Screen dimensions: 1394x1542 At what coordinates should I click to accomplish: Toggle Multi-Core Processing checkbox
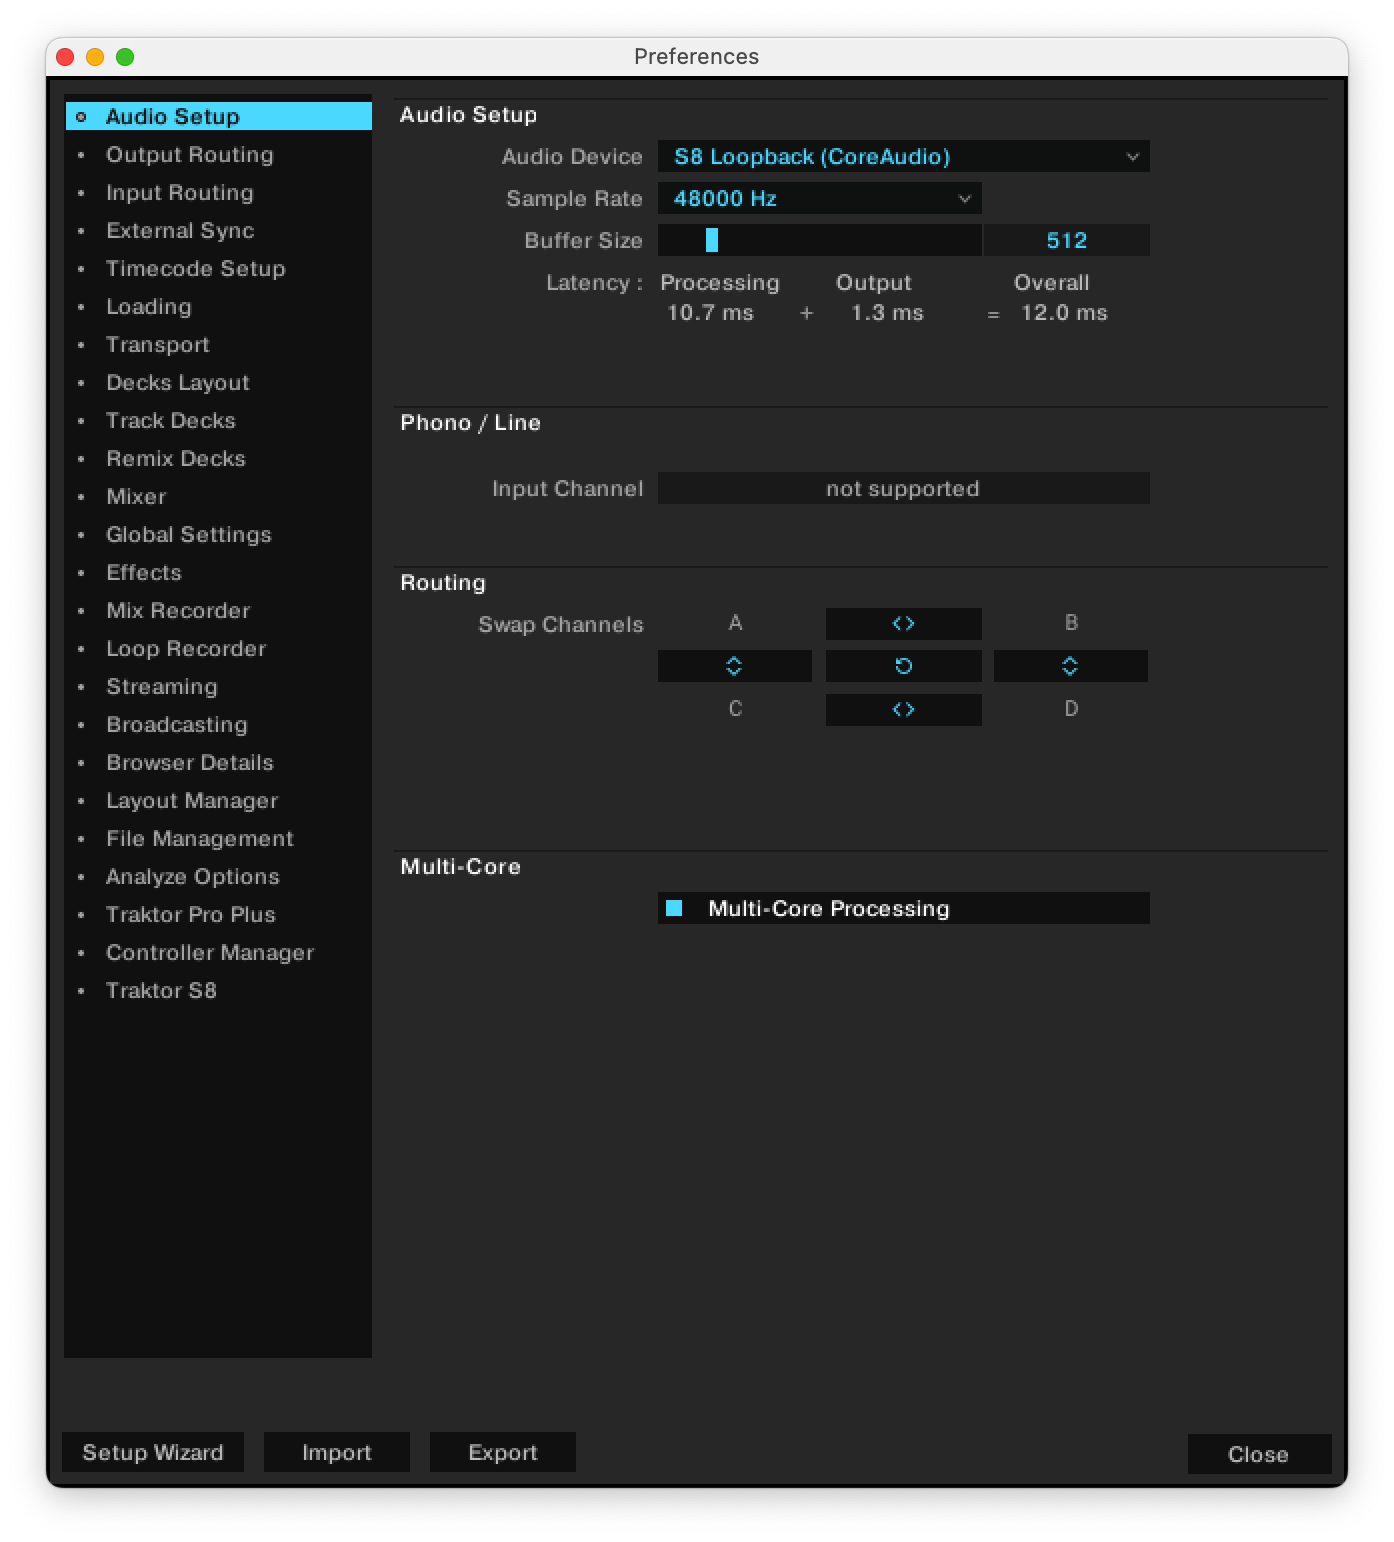pyautogui.click(x=674, y=908)
